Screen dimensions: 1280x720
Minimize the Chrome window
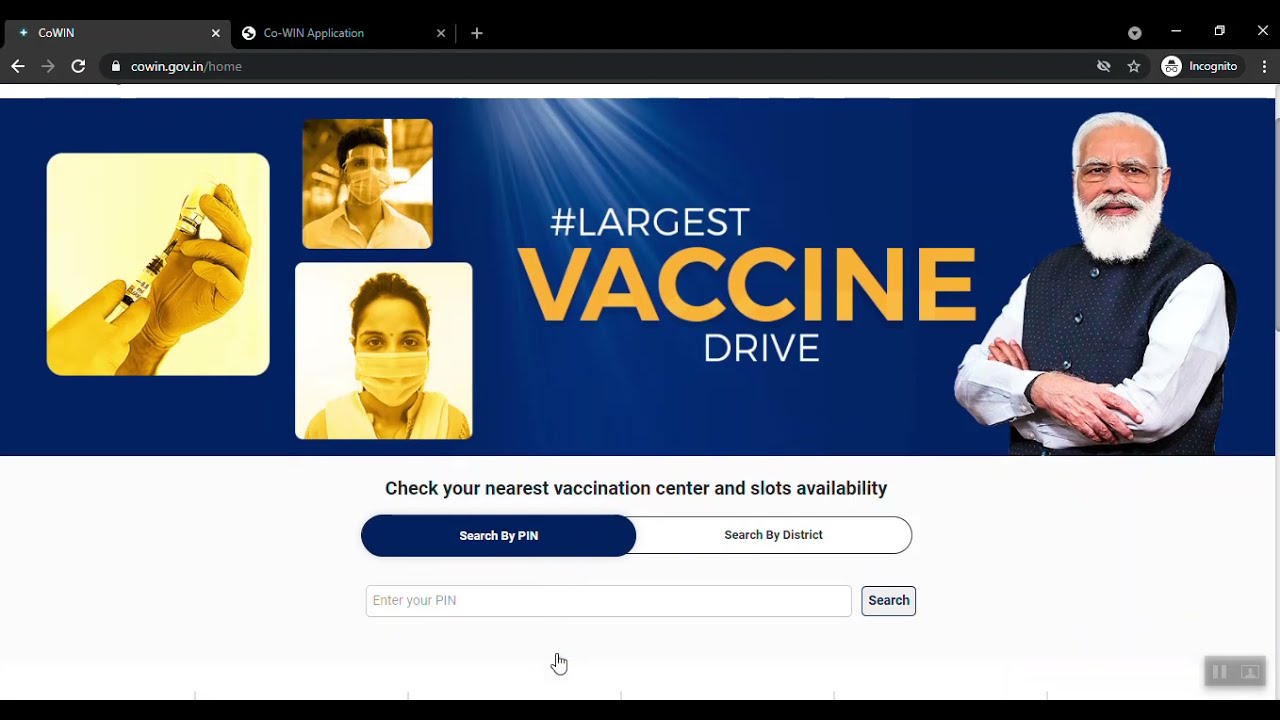point(1176,32)
